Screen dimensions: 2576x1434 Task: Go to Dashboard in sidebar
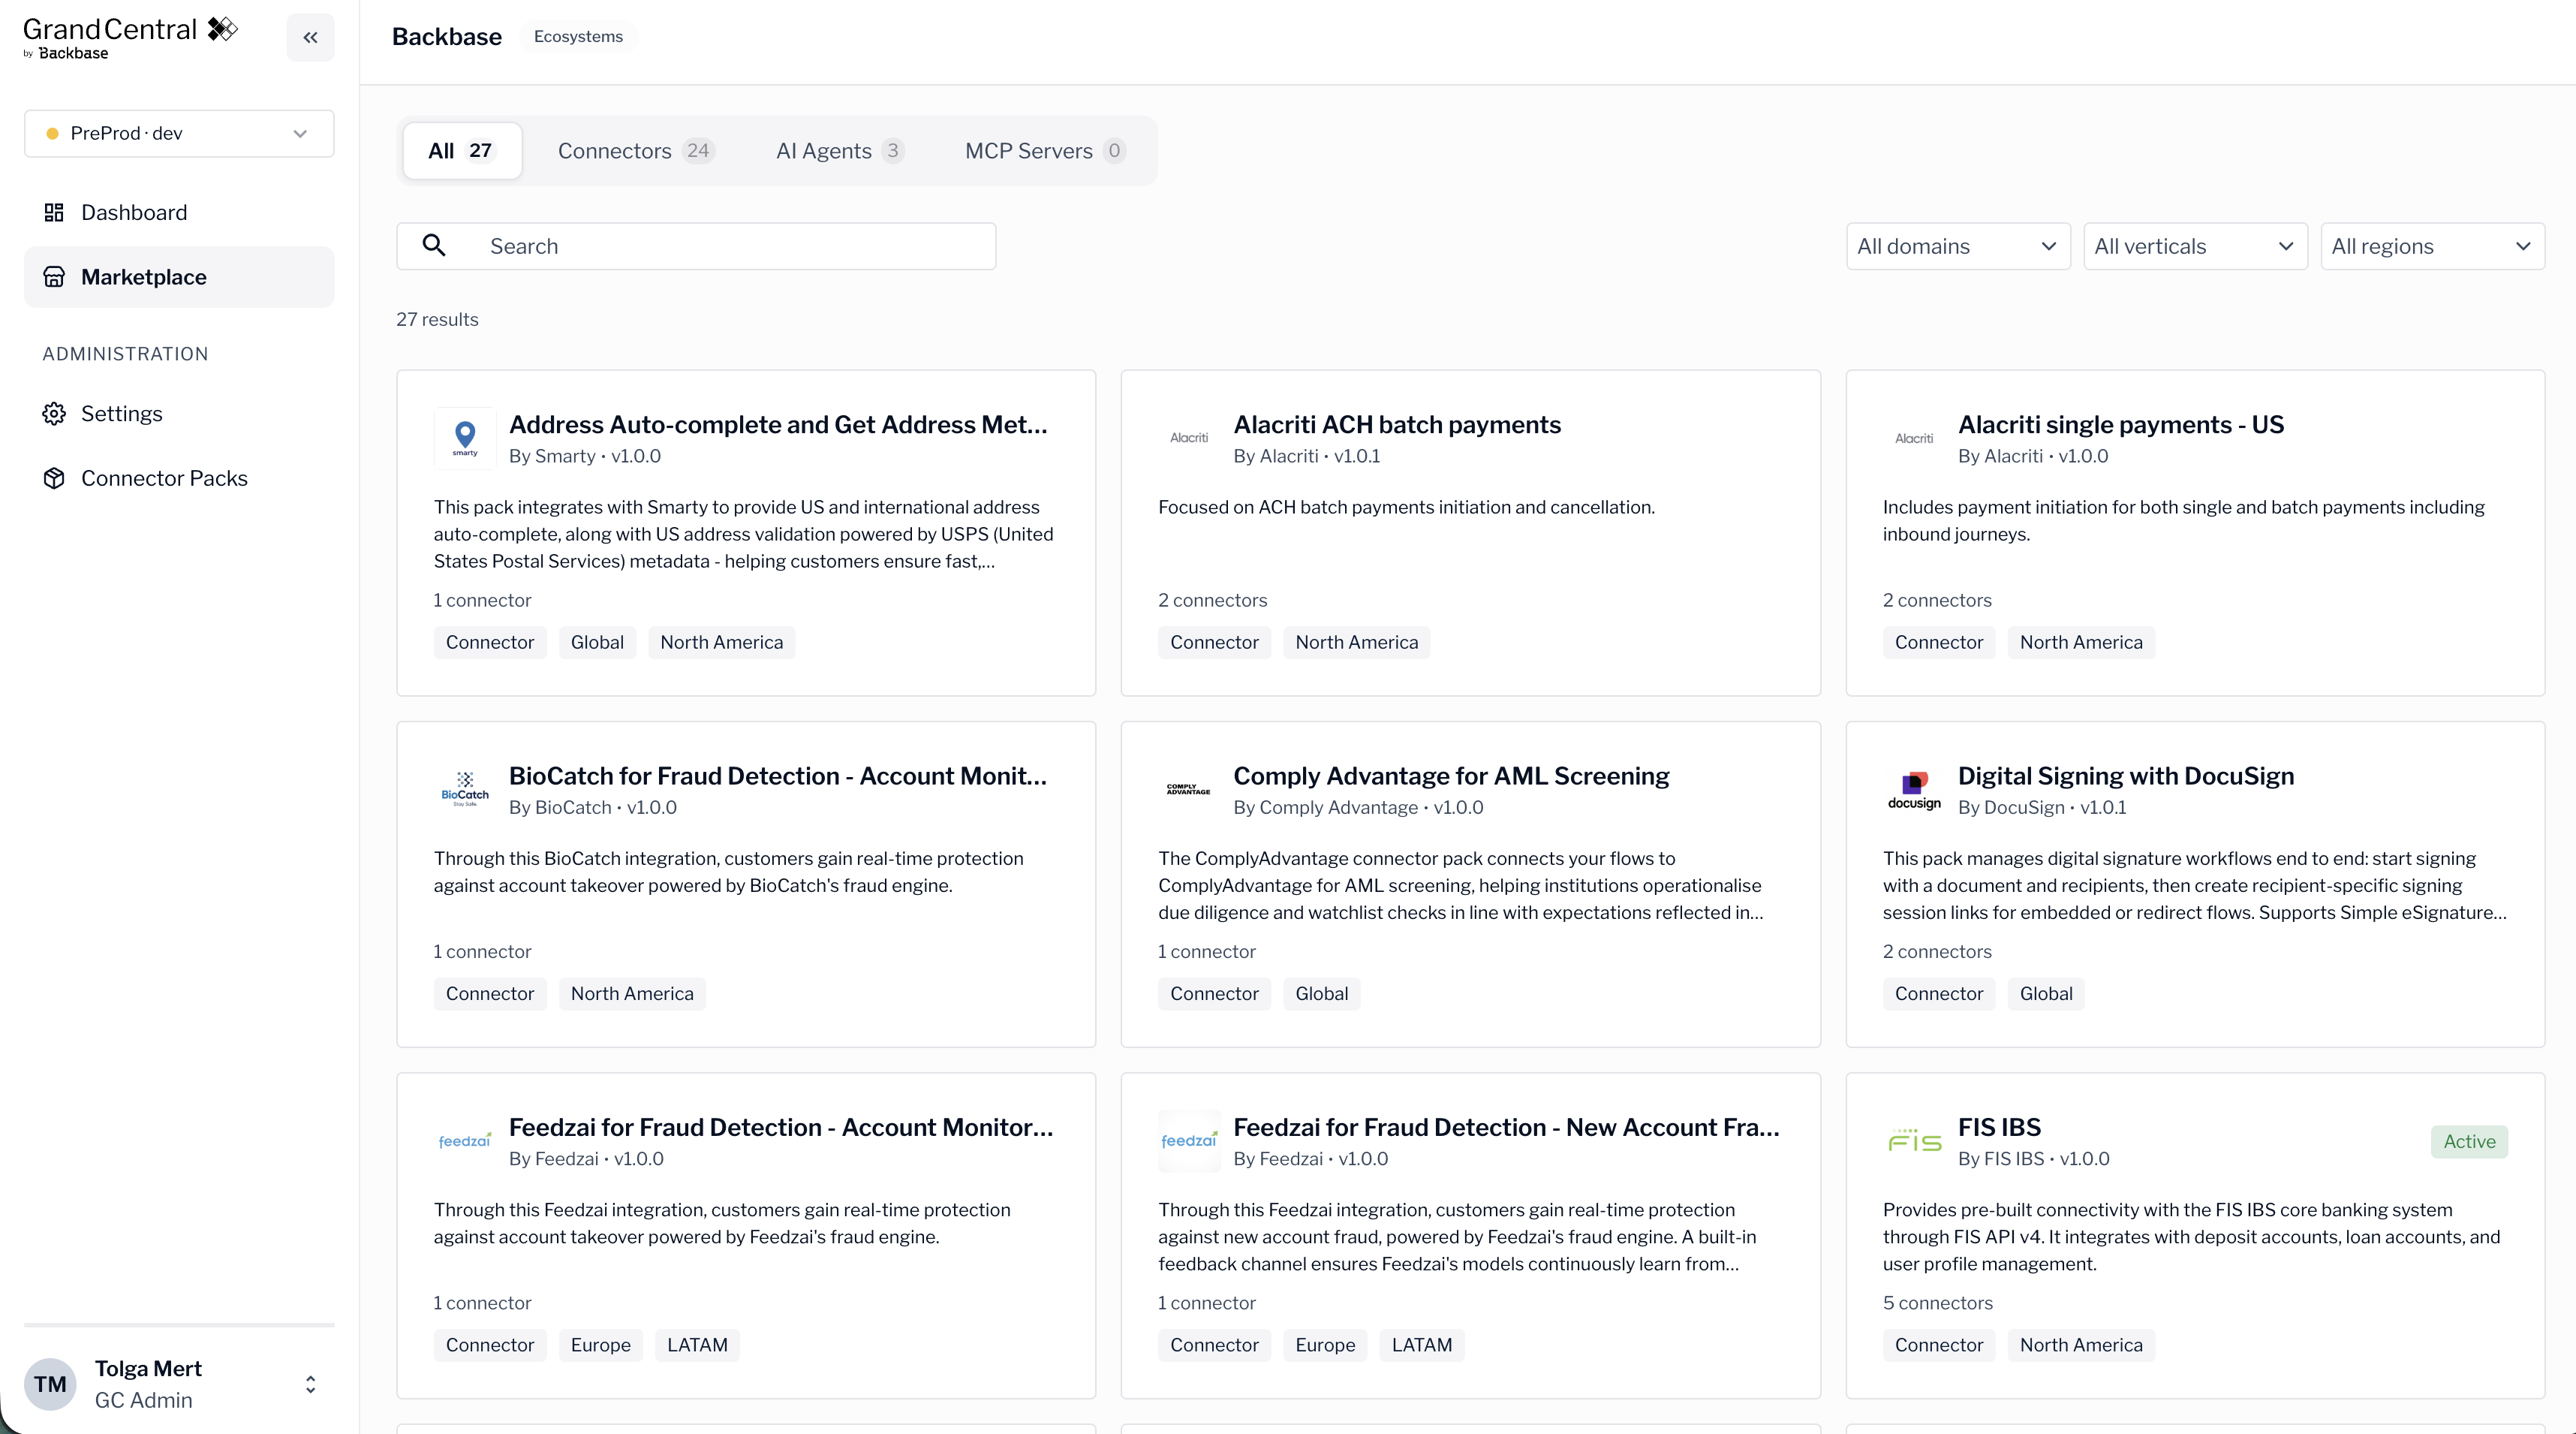click(x=179, y=212)
